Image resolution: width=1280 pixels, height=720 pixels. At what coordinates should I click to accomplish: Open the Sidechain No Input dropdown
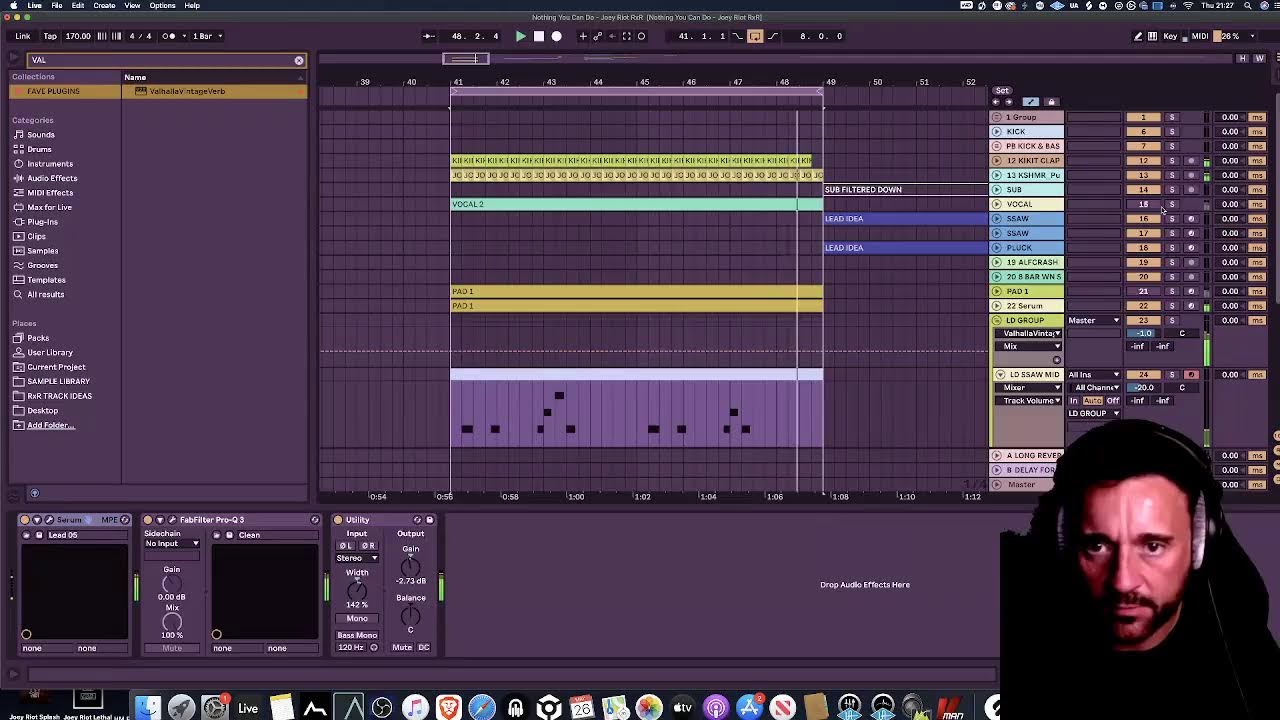click(172, 544)
